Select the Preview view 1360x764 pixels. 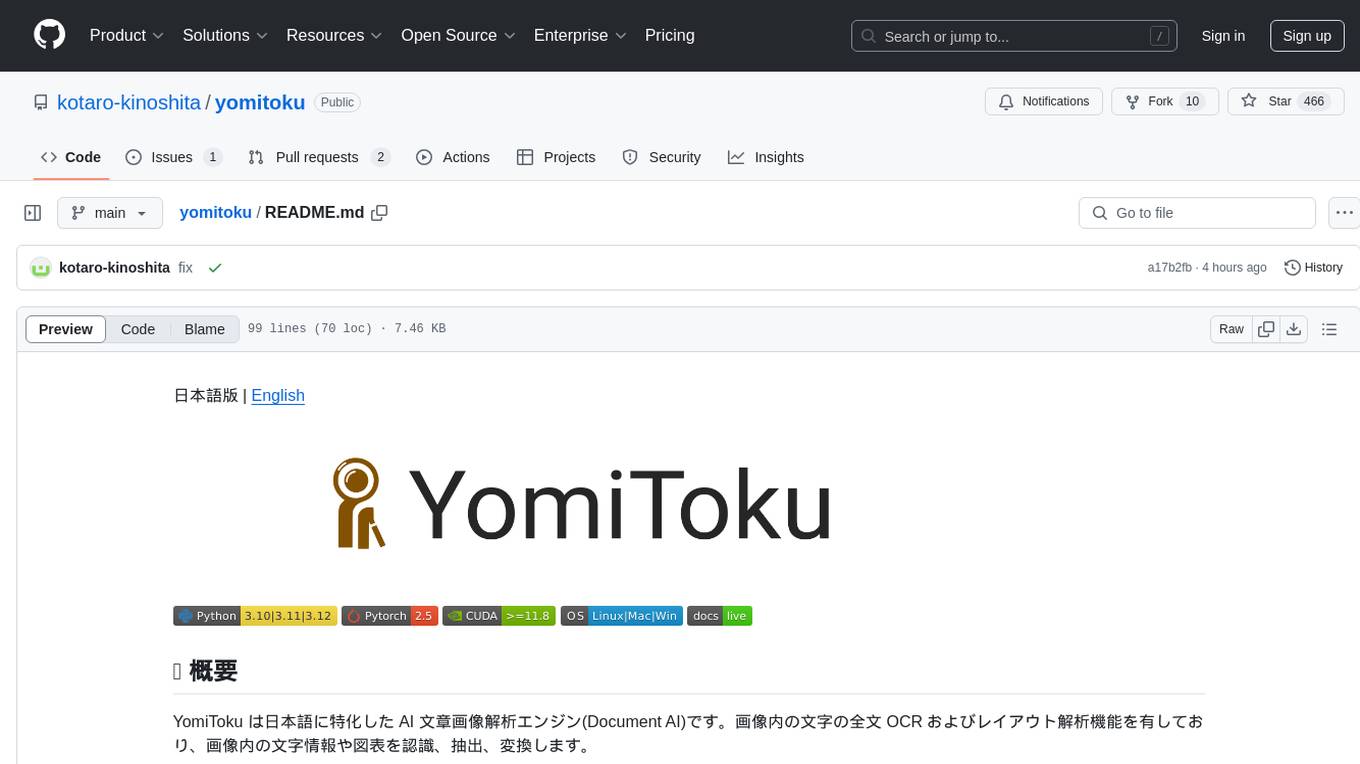[x=66, y=329]
